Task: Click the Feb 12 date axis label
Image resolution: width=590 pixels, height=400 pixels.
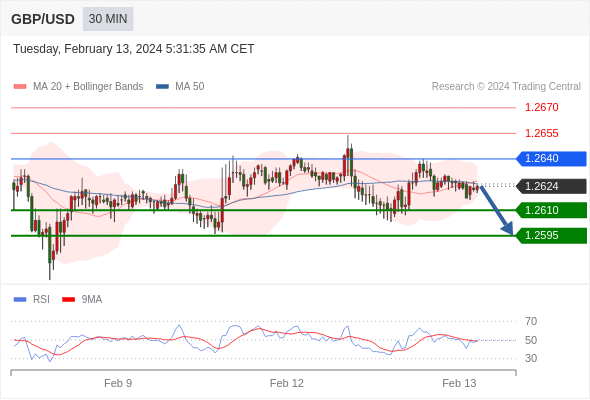Action: 287,383
